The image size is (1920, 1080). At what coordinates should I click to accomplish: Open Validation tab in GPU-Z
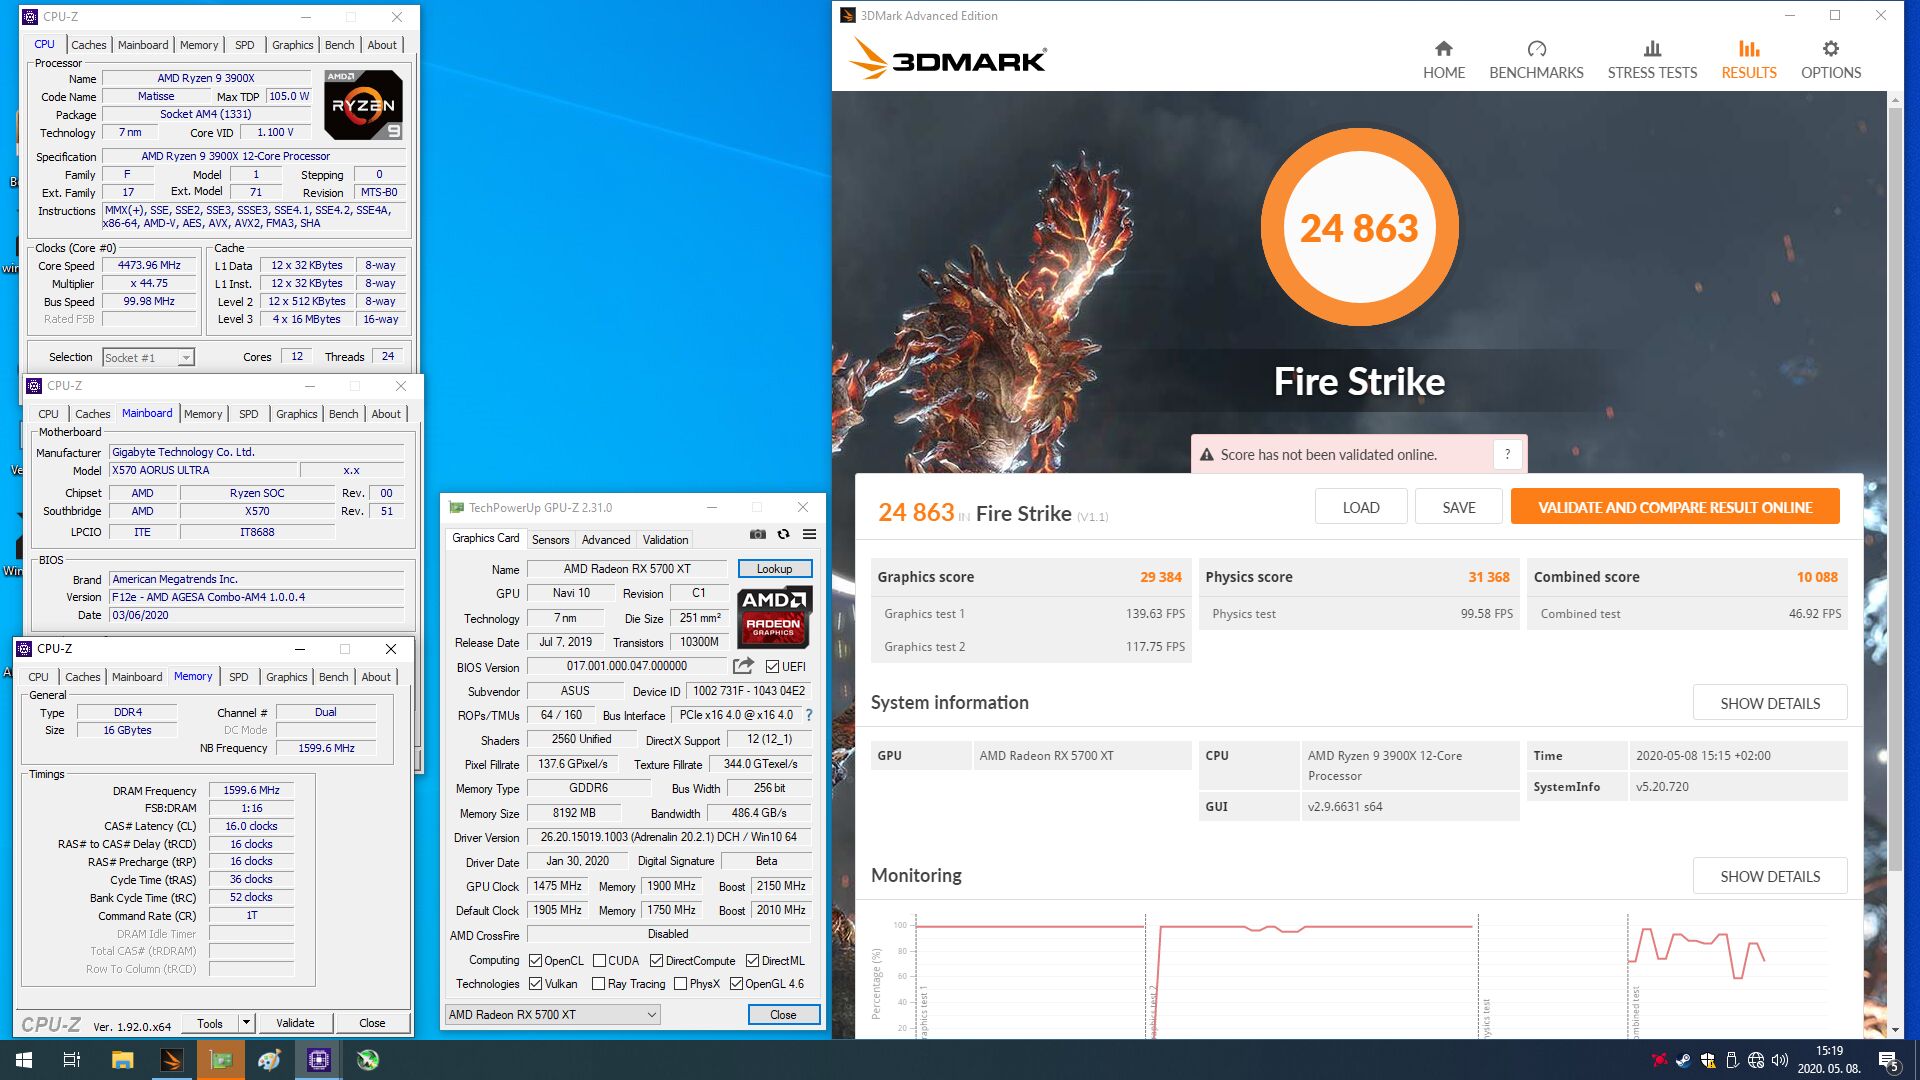tap(665, 540)
